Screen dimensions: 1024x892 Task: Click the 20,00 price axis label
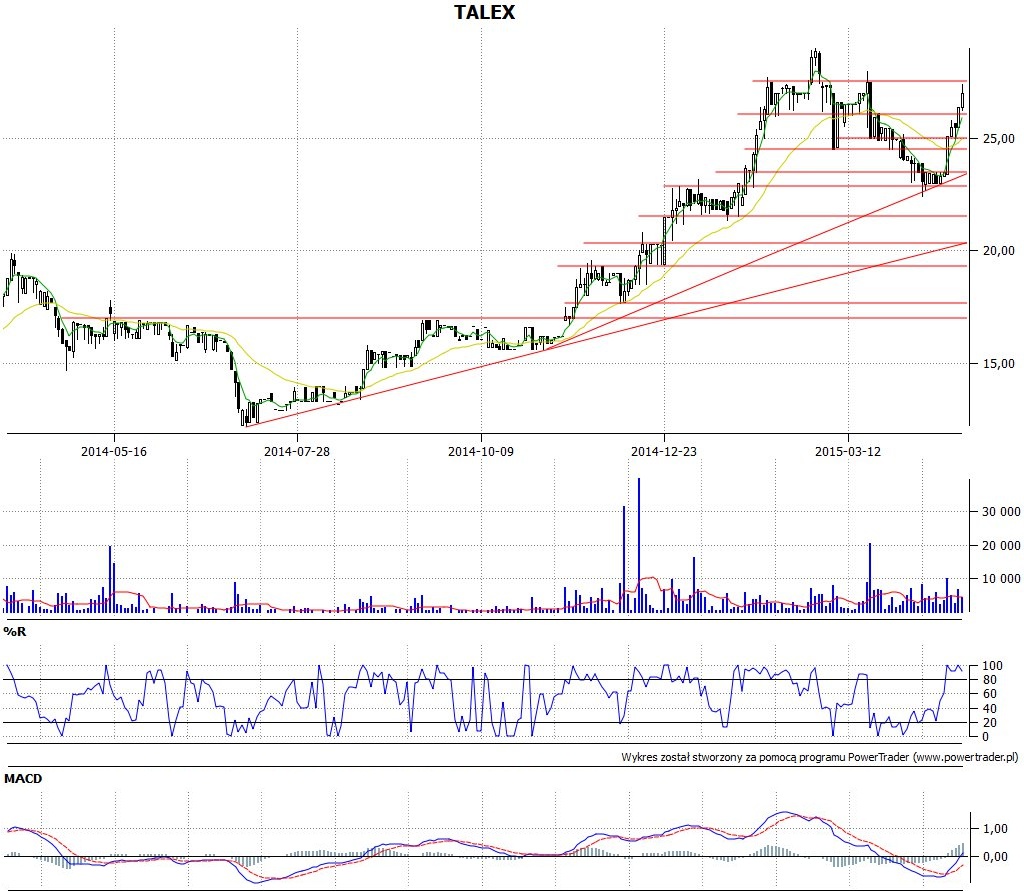[x=999, y=251]
